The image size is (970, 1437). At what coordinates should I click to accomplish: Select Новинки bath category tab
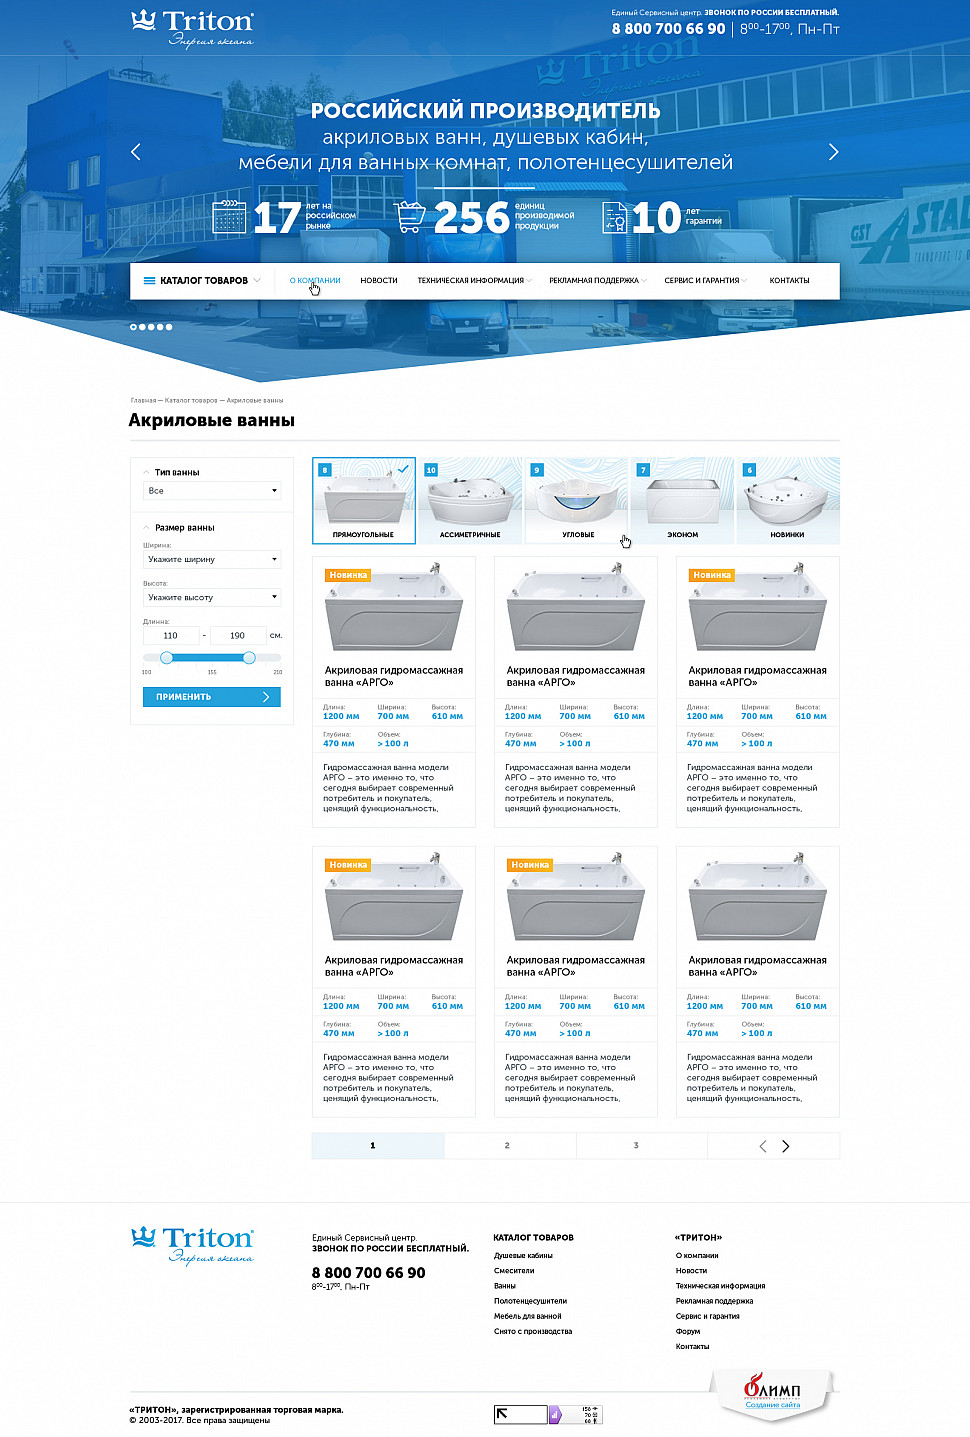click(x=788, y=501)
